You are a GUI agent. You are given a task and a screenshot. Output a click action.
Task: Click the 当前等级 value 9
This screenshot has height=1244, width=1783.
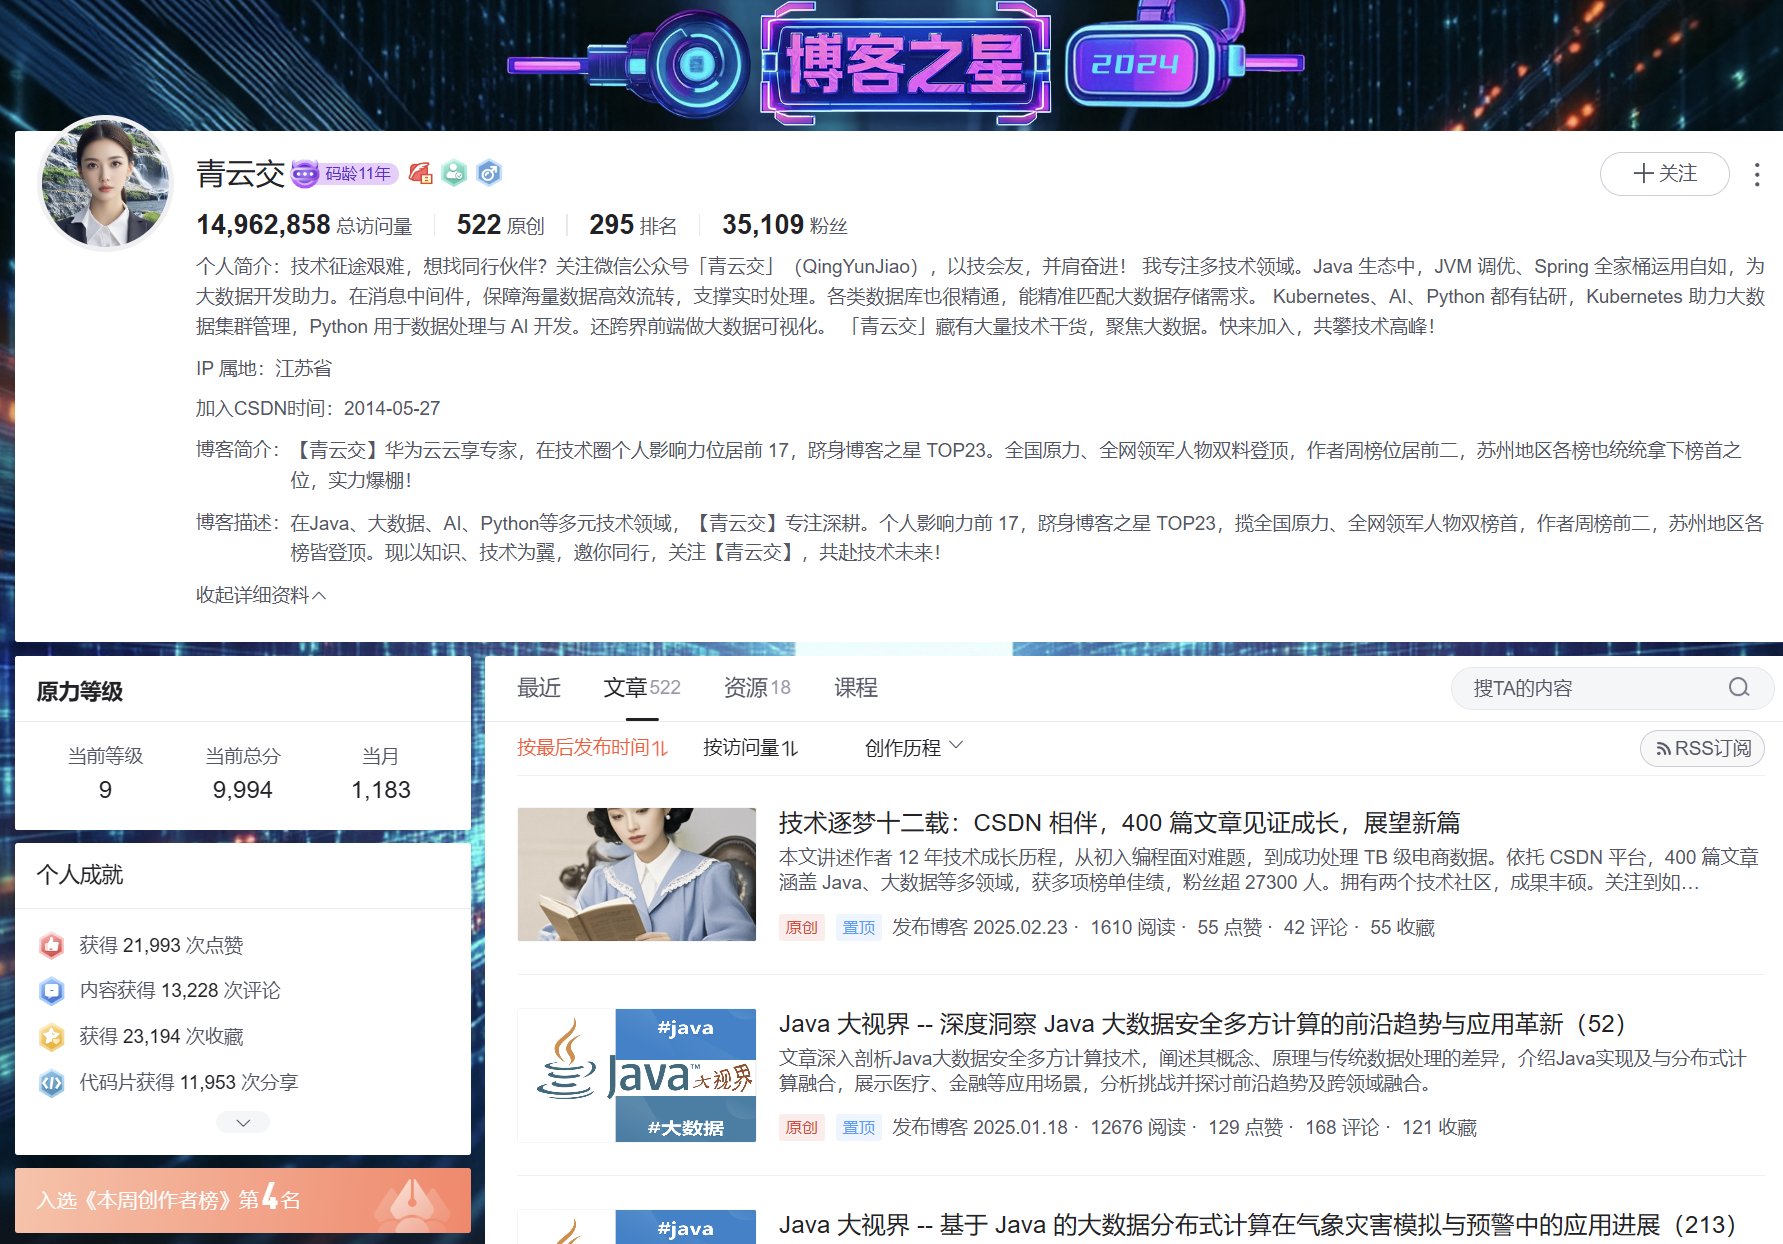click(x=105, y=790)
